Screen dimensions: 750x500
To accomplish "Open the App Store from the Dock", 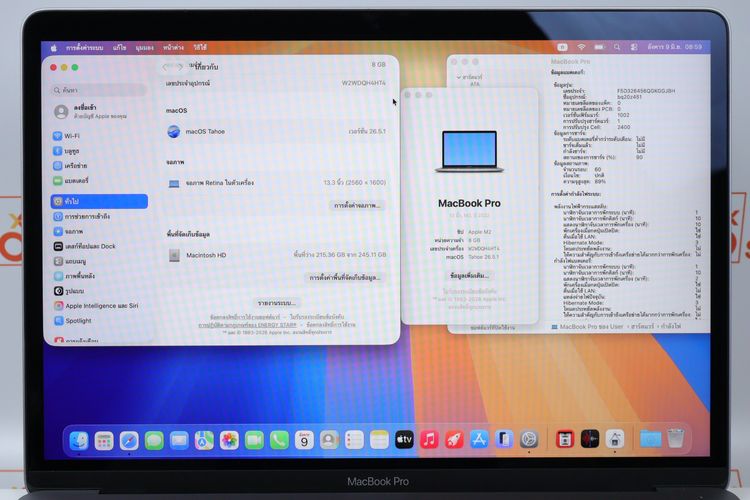I will coord(479,439).
